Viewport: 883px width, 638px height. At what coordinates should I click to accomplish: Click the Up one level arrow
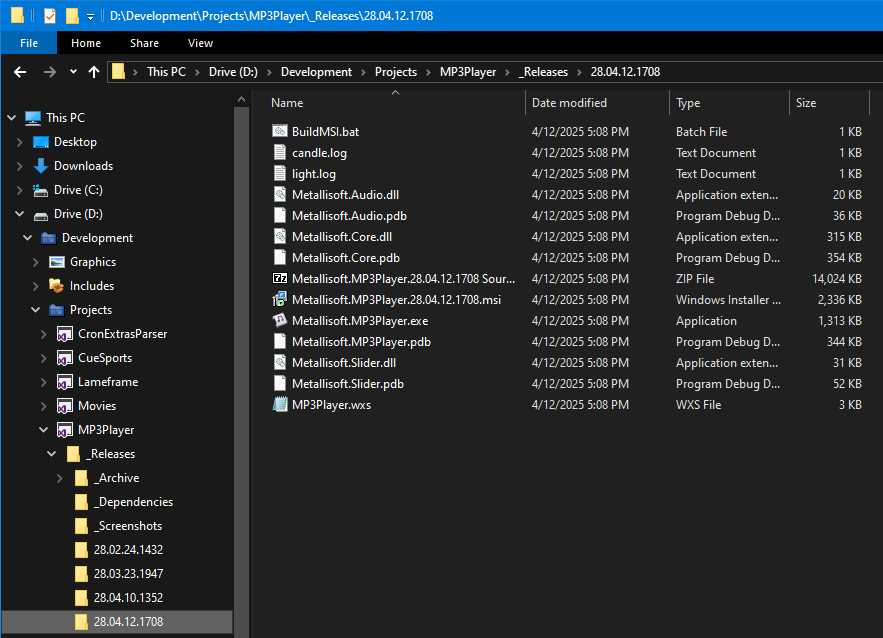tap(94, 72)
